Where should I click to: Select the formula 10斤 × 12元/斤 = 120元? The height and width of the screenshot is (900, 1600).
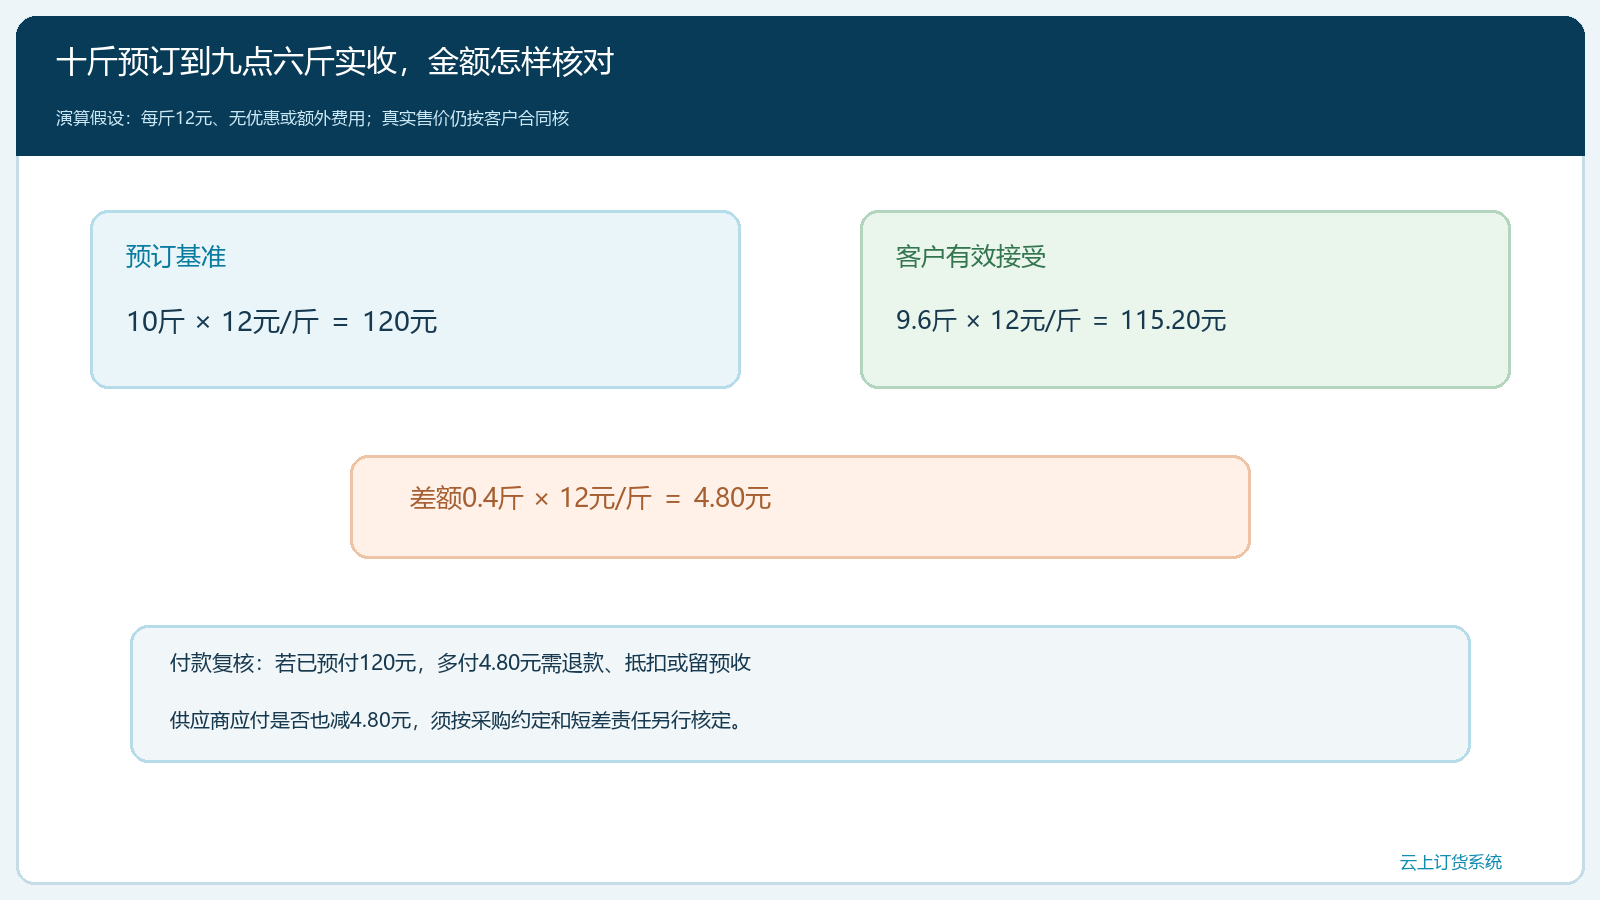coord(282,322)
